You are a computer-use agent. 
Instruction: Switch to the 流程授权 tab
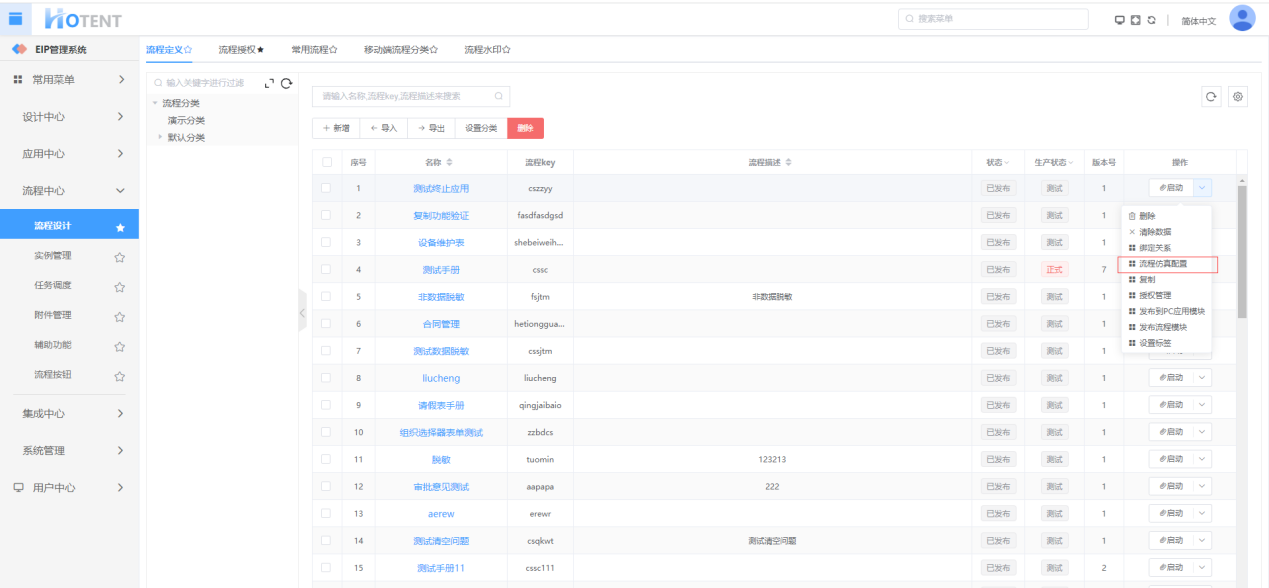click(241, 49)
